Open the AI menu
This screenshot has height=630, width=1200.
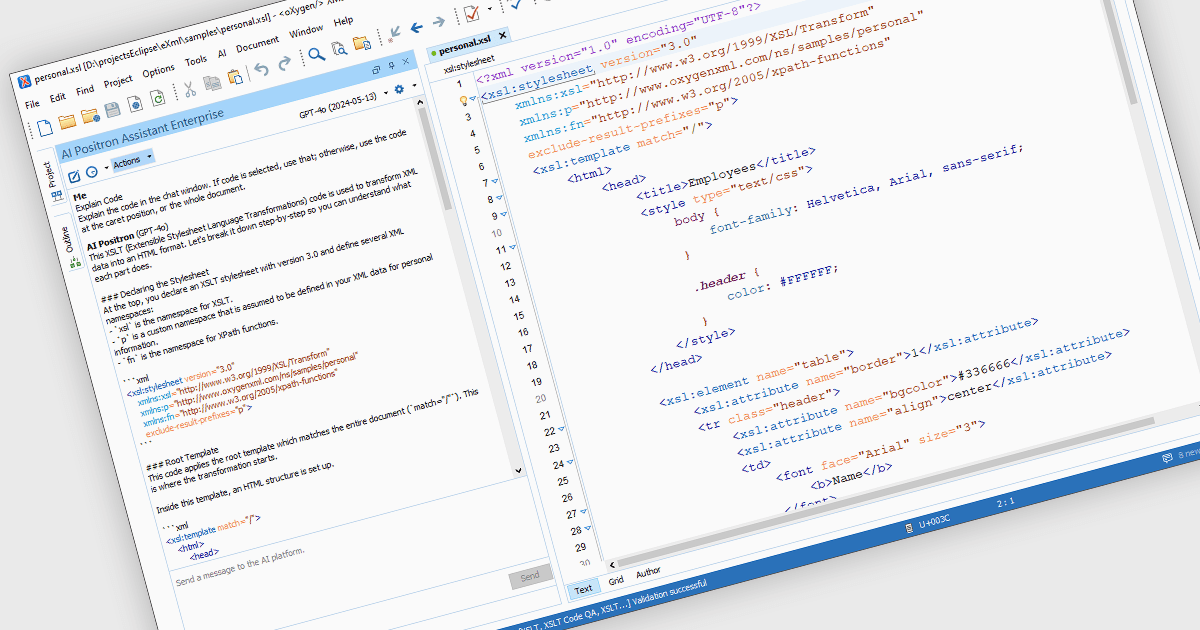(x=222, y=52)
